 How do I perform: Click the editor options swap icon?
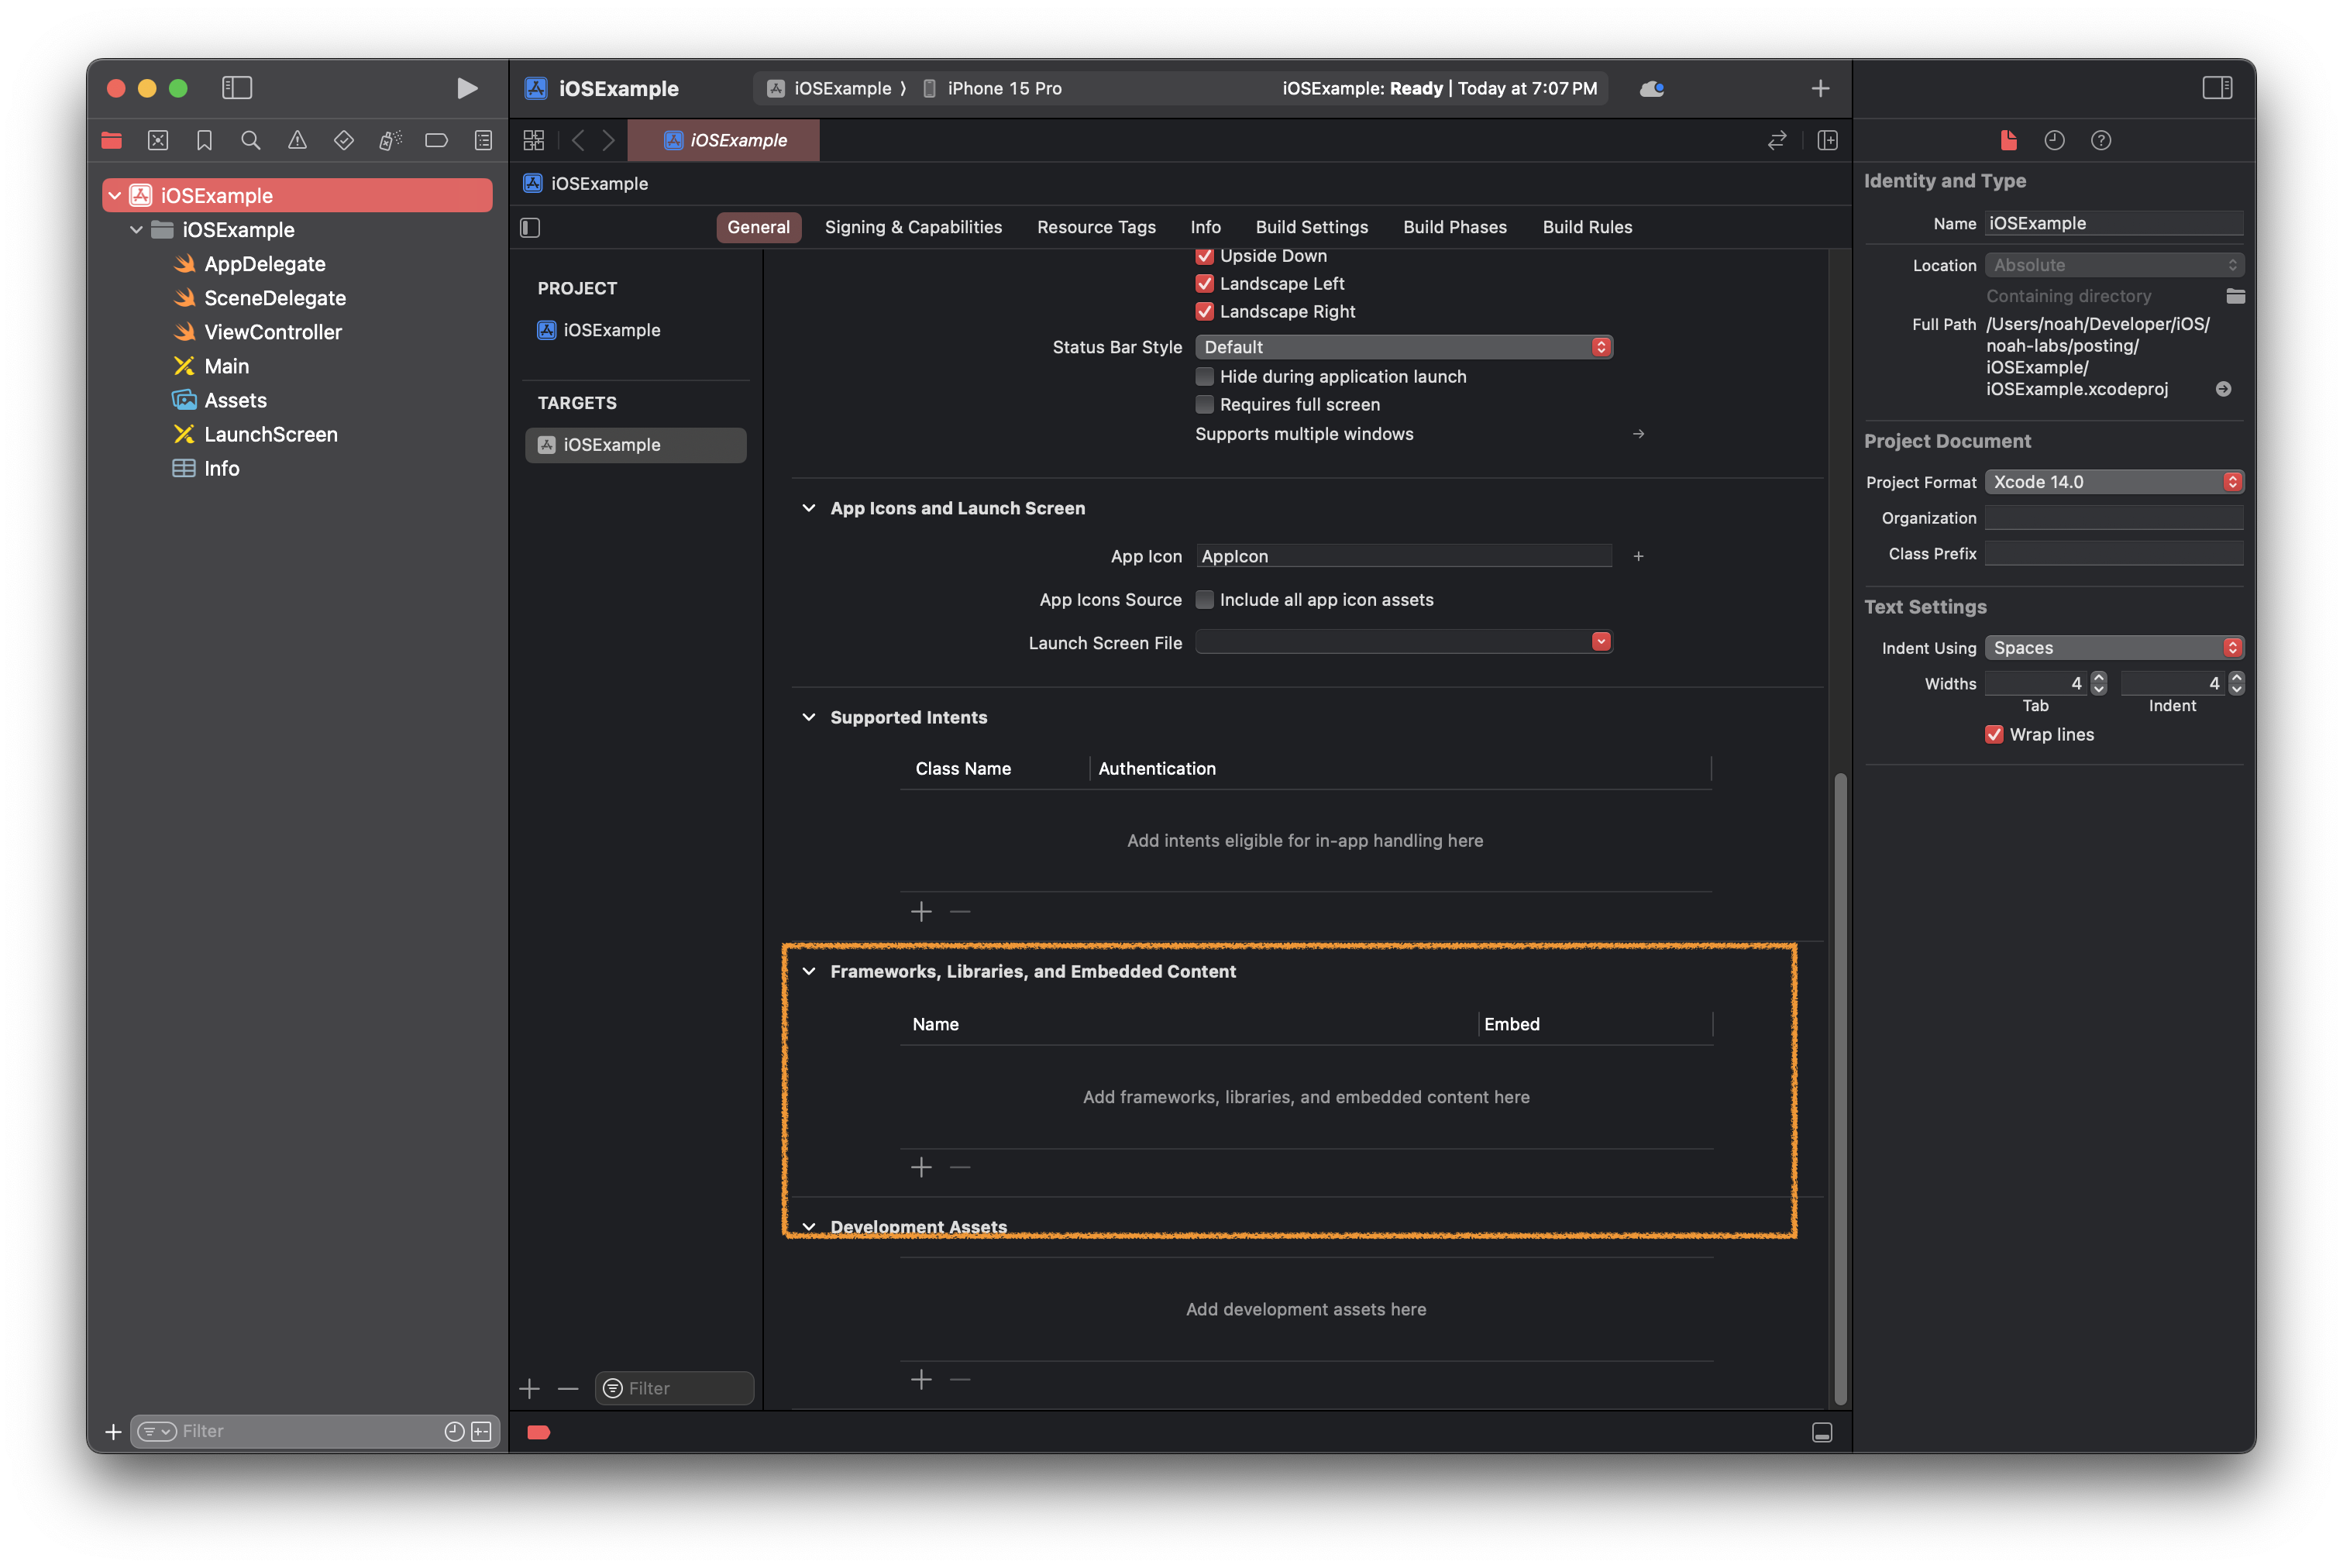1777,140
